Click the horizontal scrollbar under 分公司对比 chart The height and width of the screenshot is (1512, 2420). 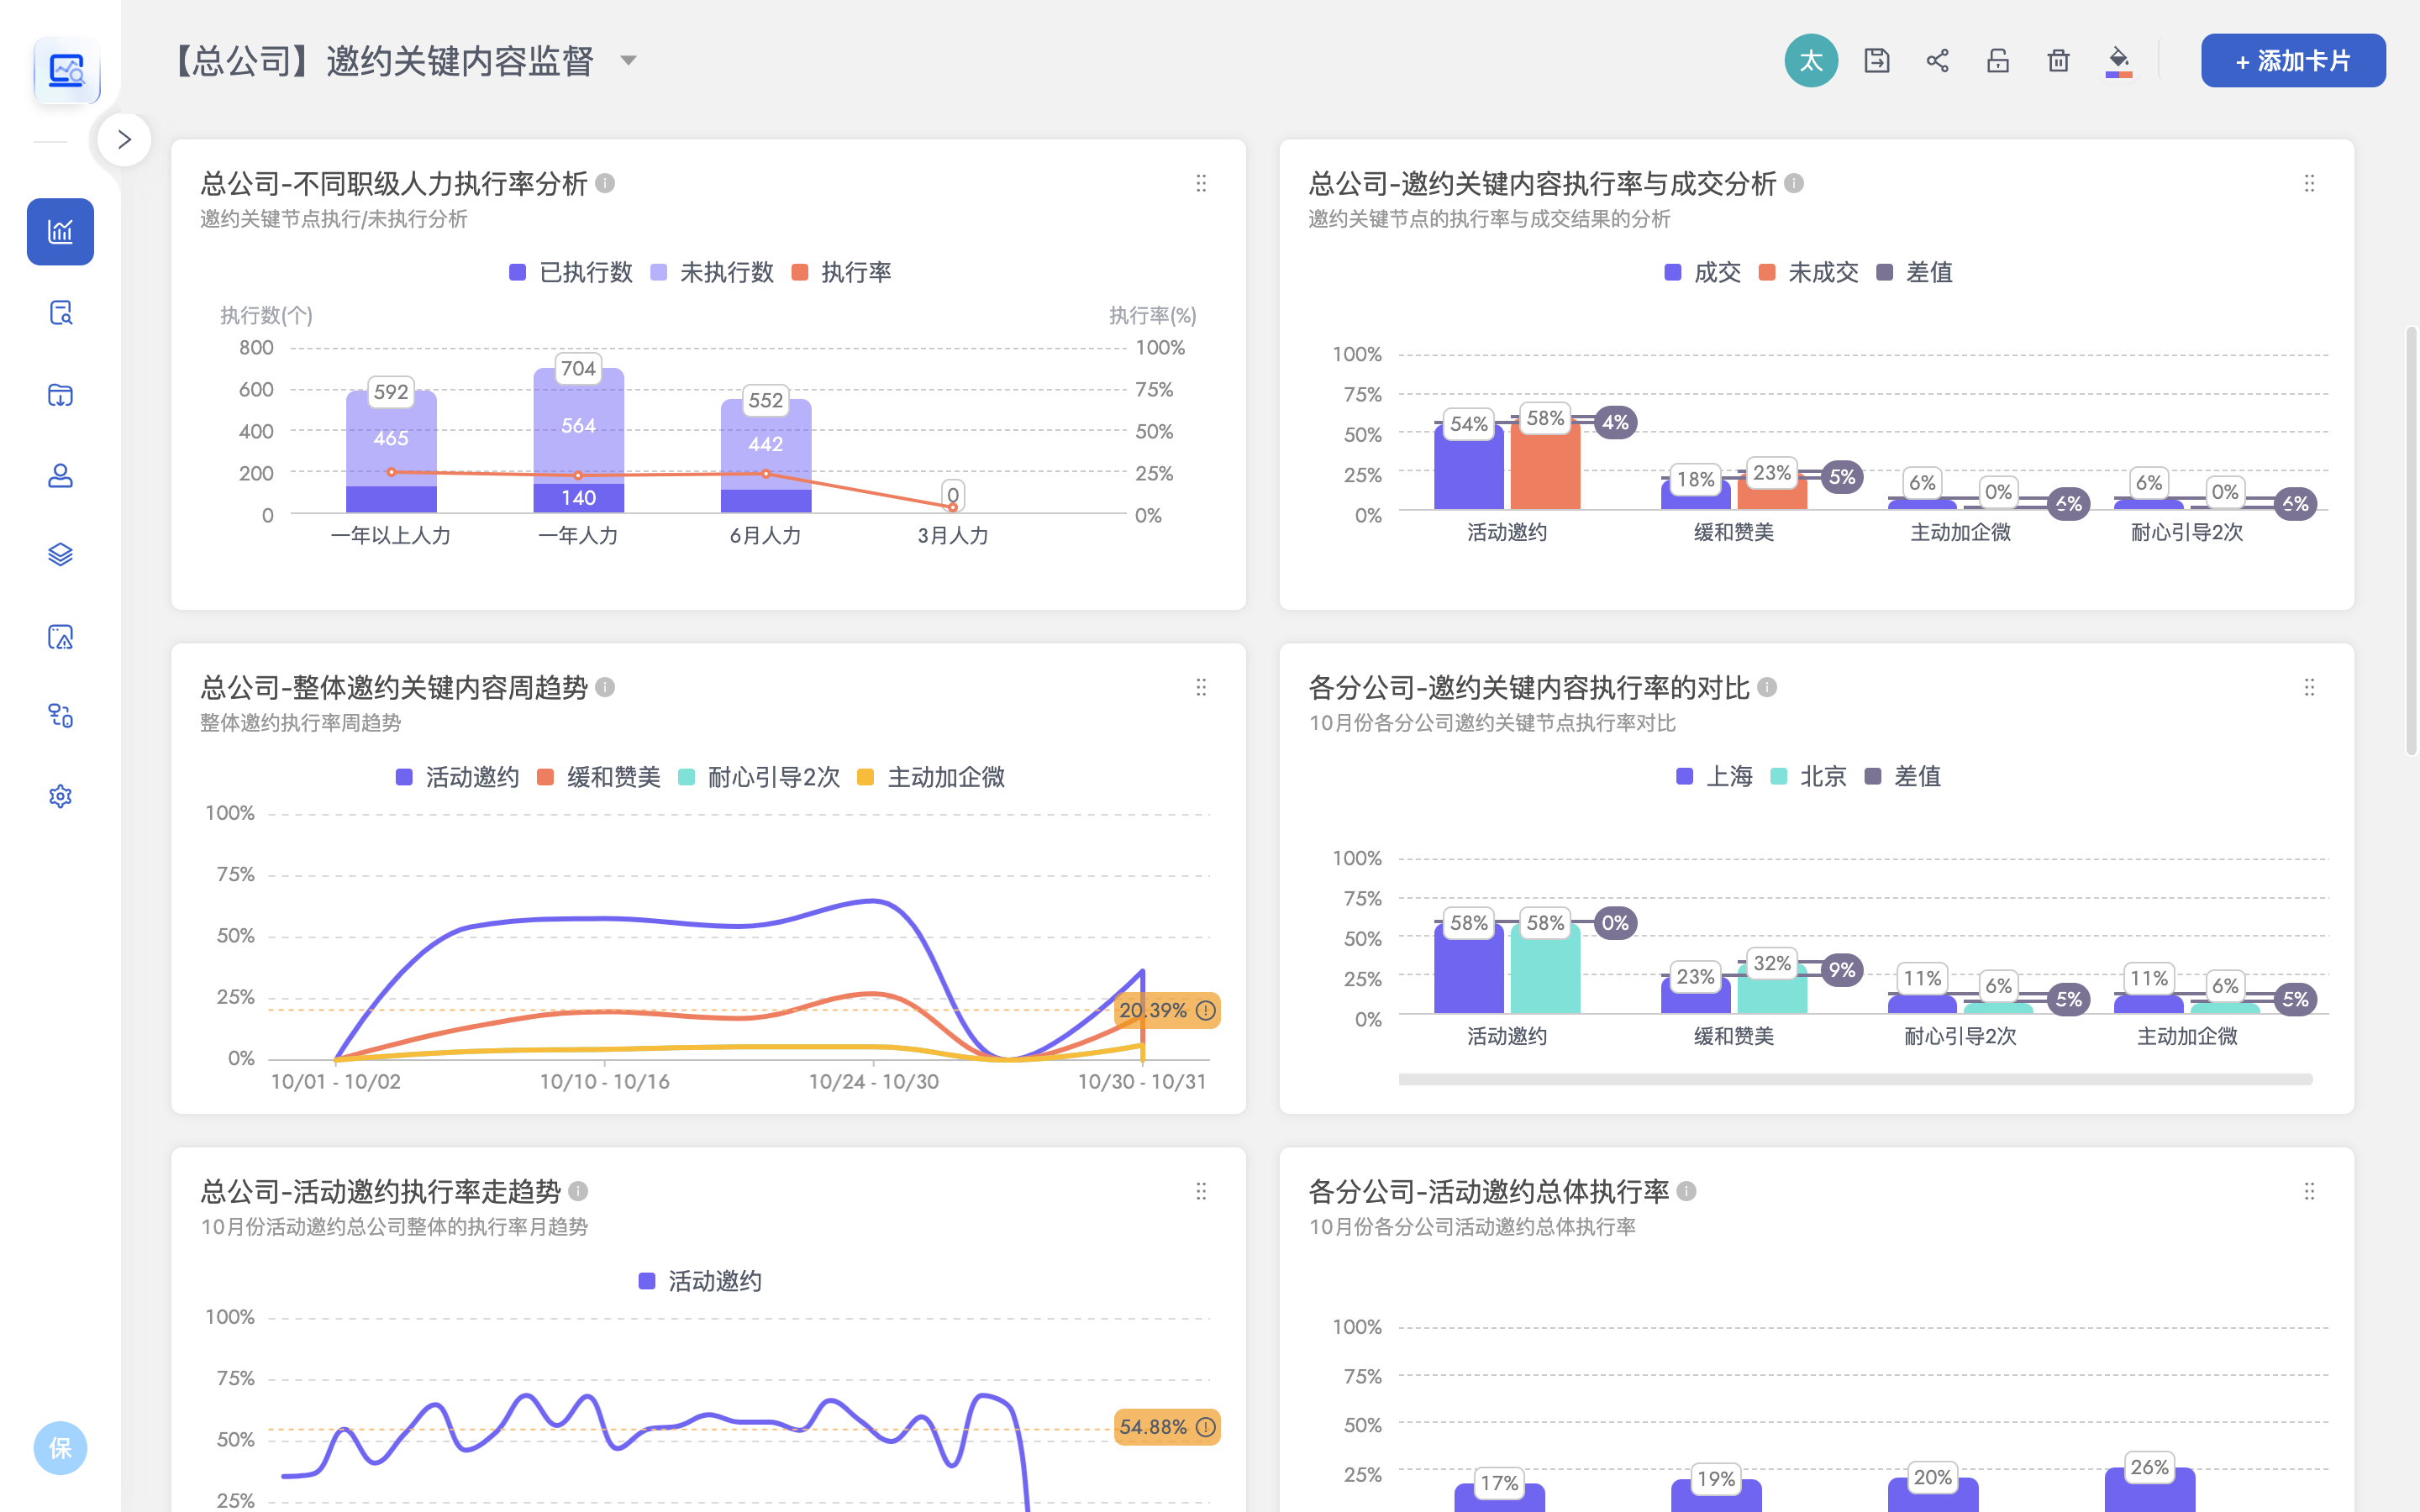point(1855,1079)
